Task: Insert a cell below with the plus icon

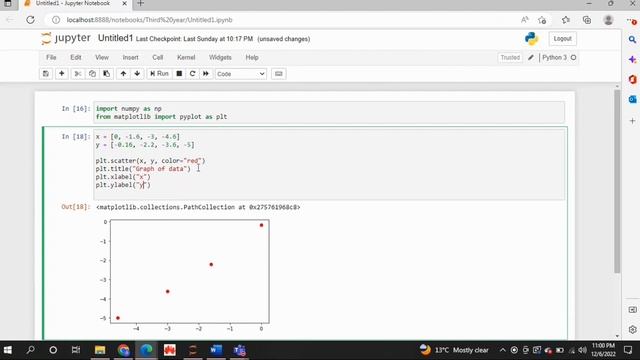Action: pyautogui.click(x=62, y=74)
